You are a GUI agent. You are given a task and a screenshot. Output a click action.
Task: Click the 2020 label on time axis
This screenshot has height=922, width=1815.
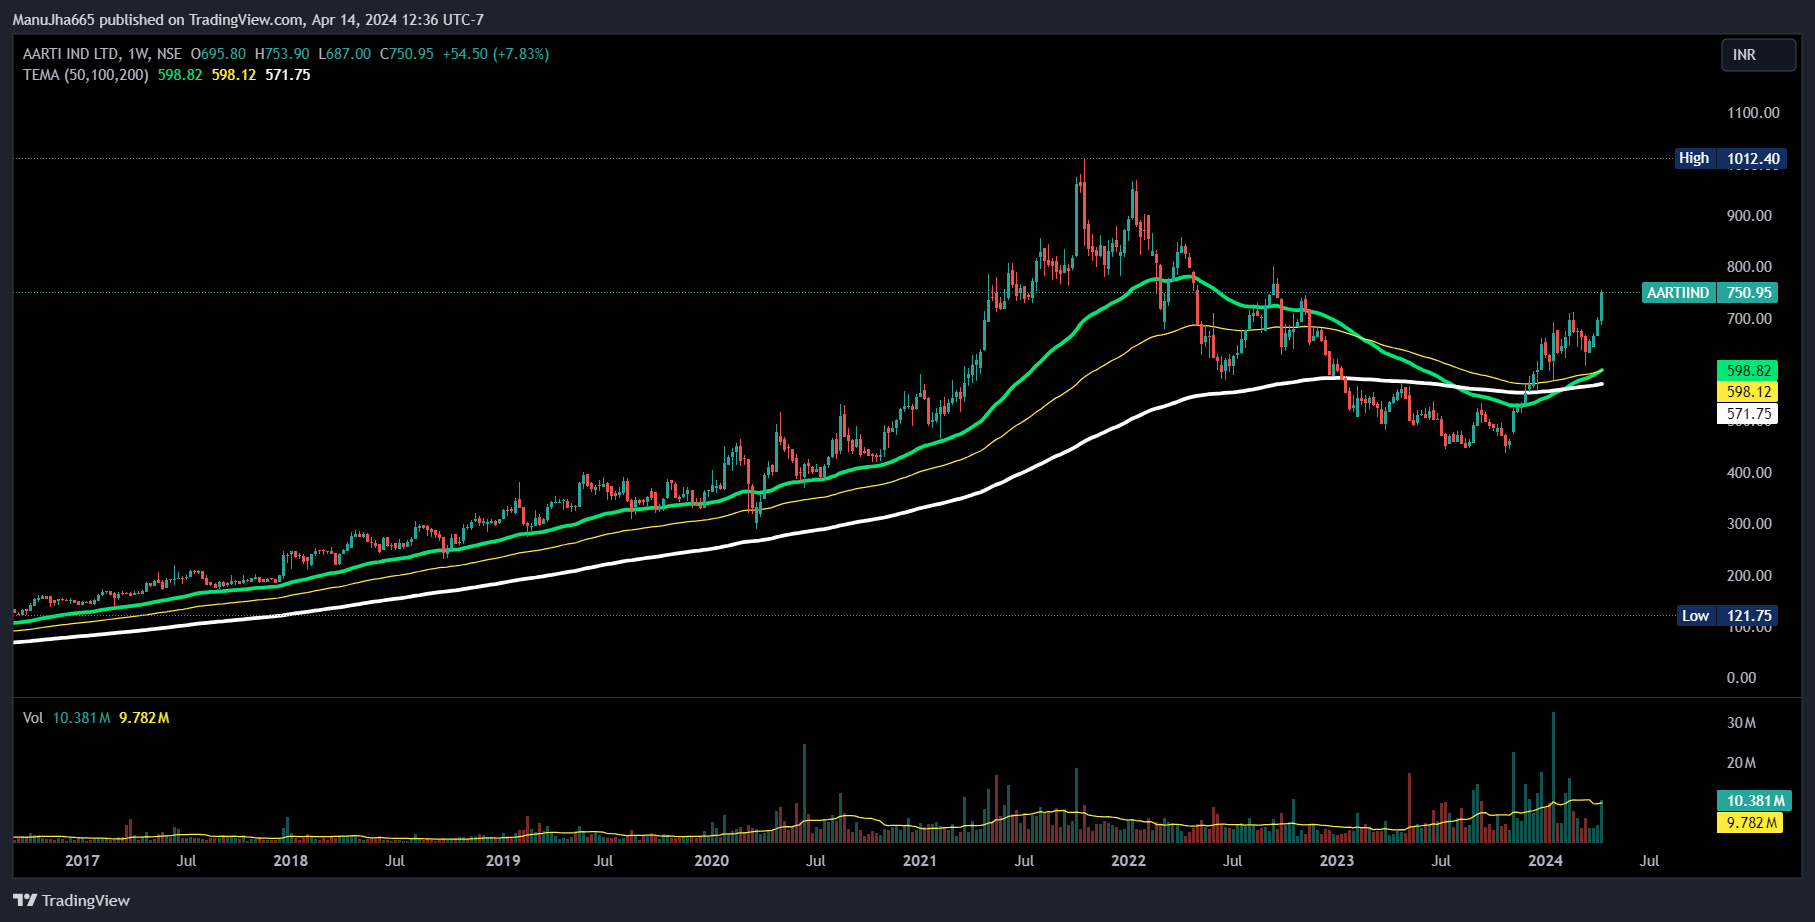pyautogui.click(x=711, y=861)
